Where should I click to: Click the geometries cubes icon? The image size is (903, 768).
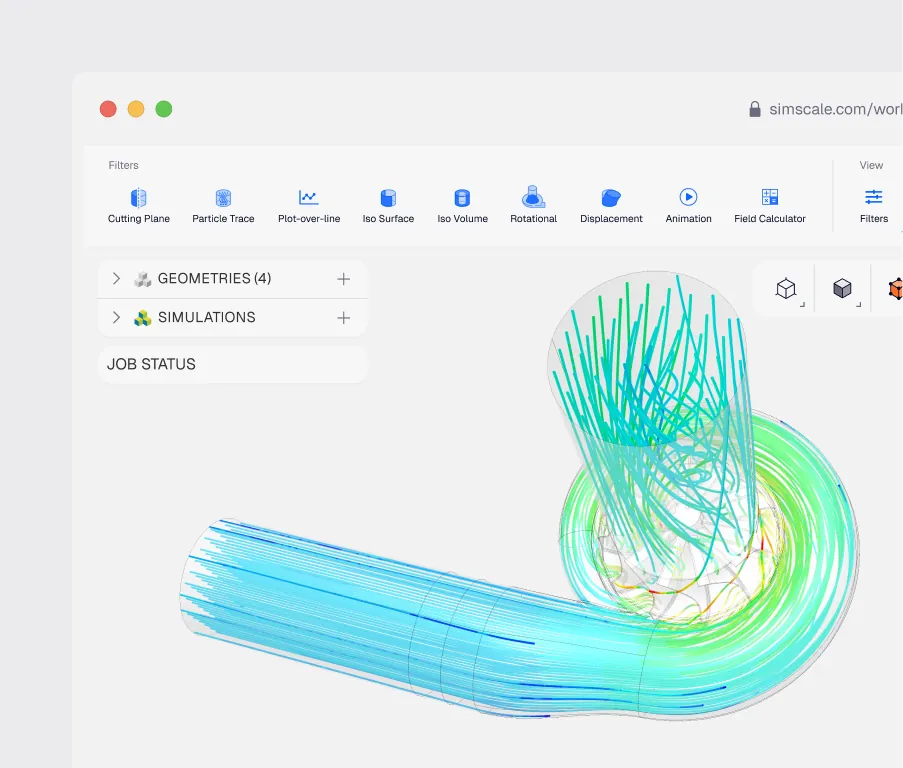point(142,279)
